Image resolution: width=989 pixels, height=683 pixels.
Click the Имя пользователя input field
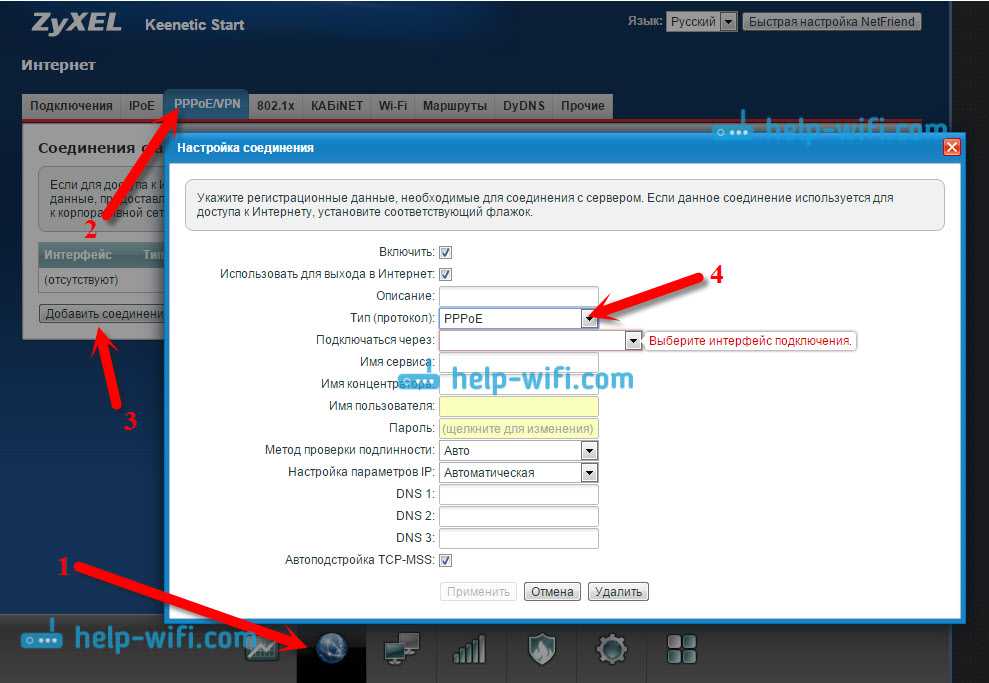(518, 406)
